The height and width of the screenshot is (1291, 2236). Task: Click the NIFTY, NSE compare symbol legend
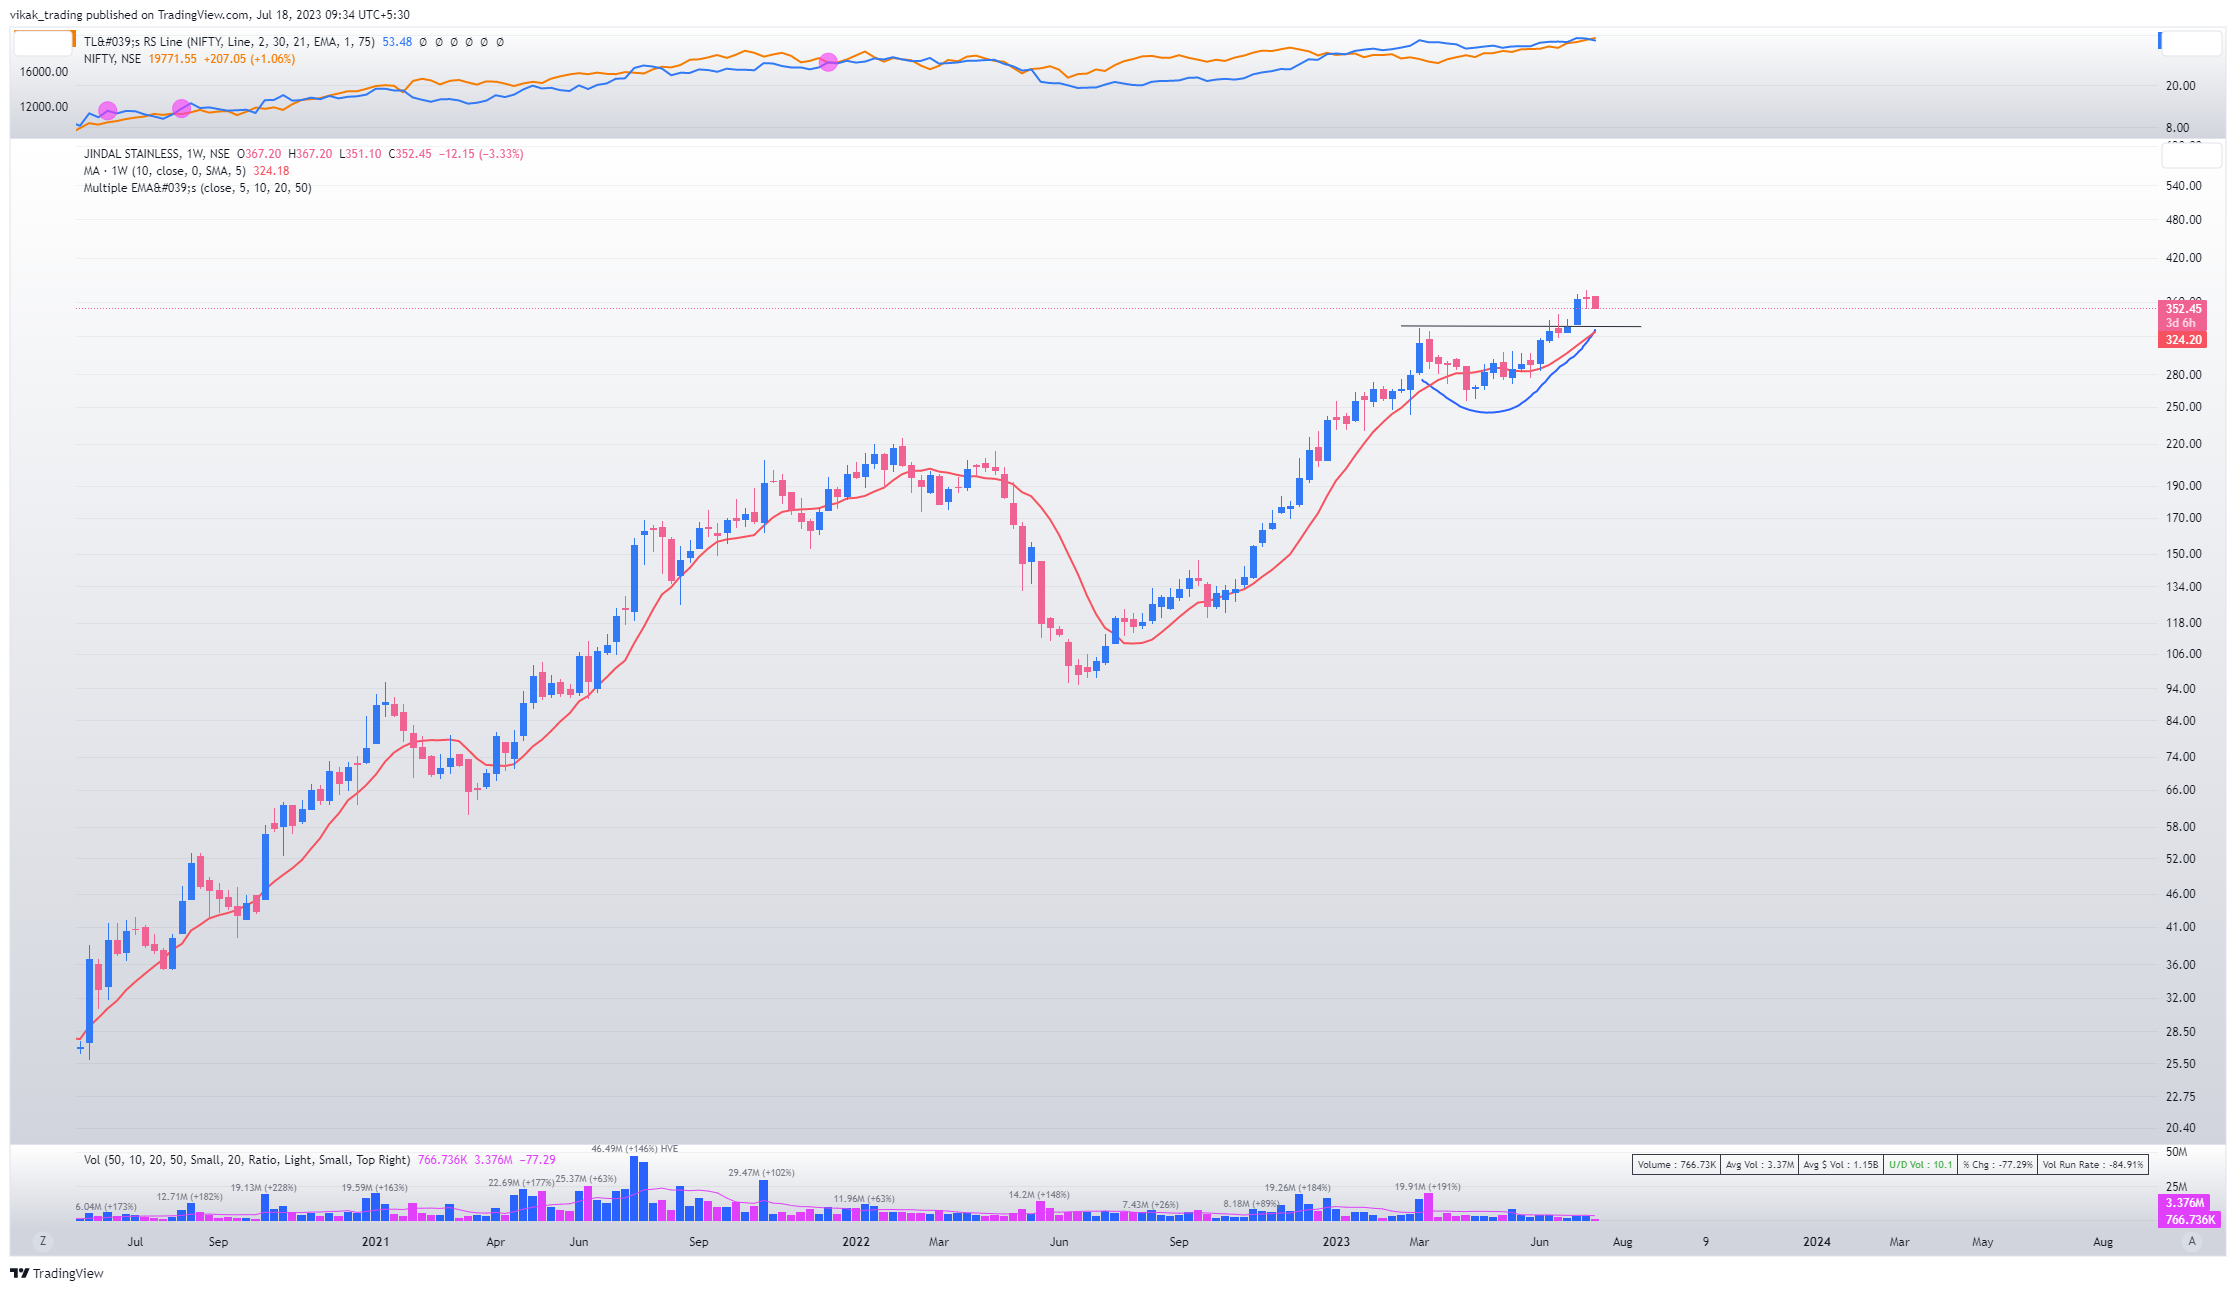tap(113, 59)
